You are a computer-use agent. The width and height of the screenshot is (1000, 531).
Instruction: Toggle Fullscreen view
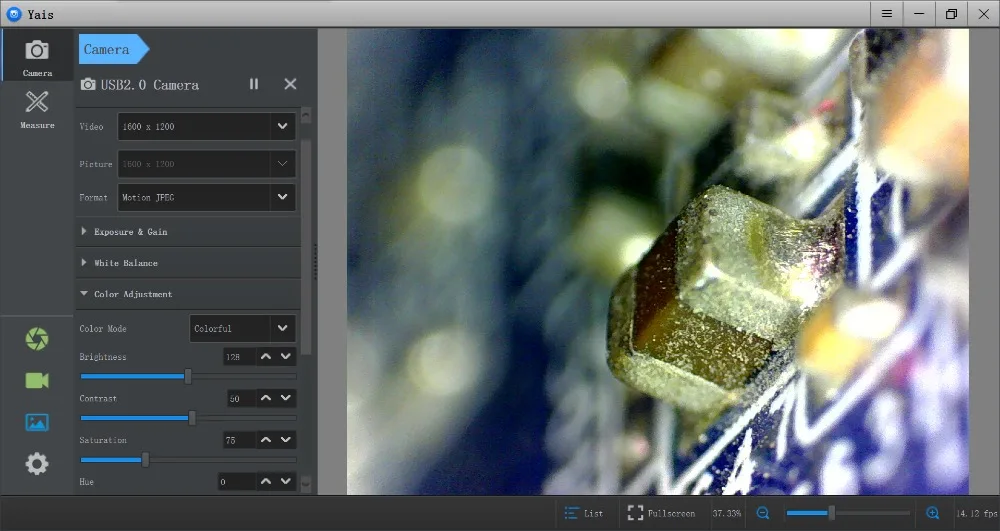pyautogui.click(x=661, y=513)
